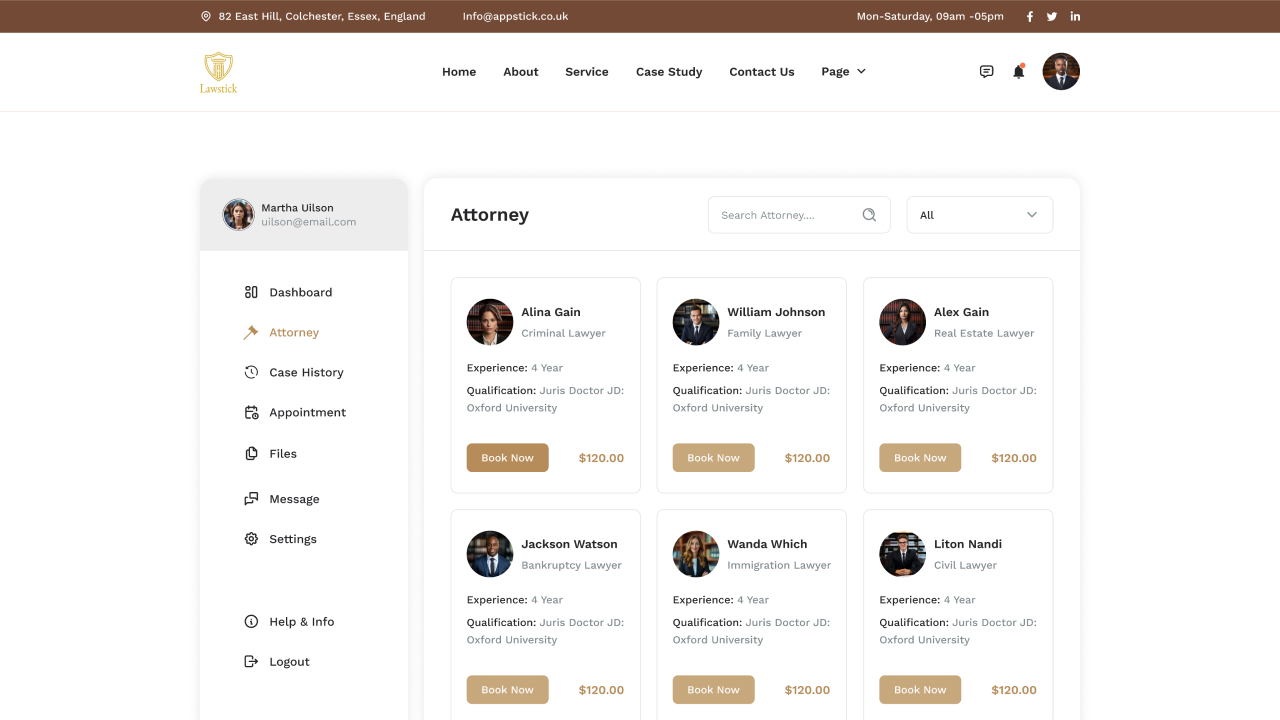Book Now for Alina Gain
The height and width of the screenshot is (720, 1280).
click(x=507, y=457)
